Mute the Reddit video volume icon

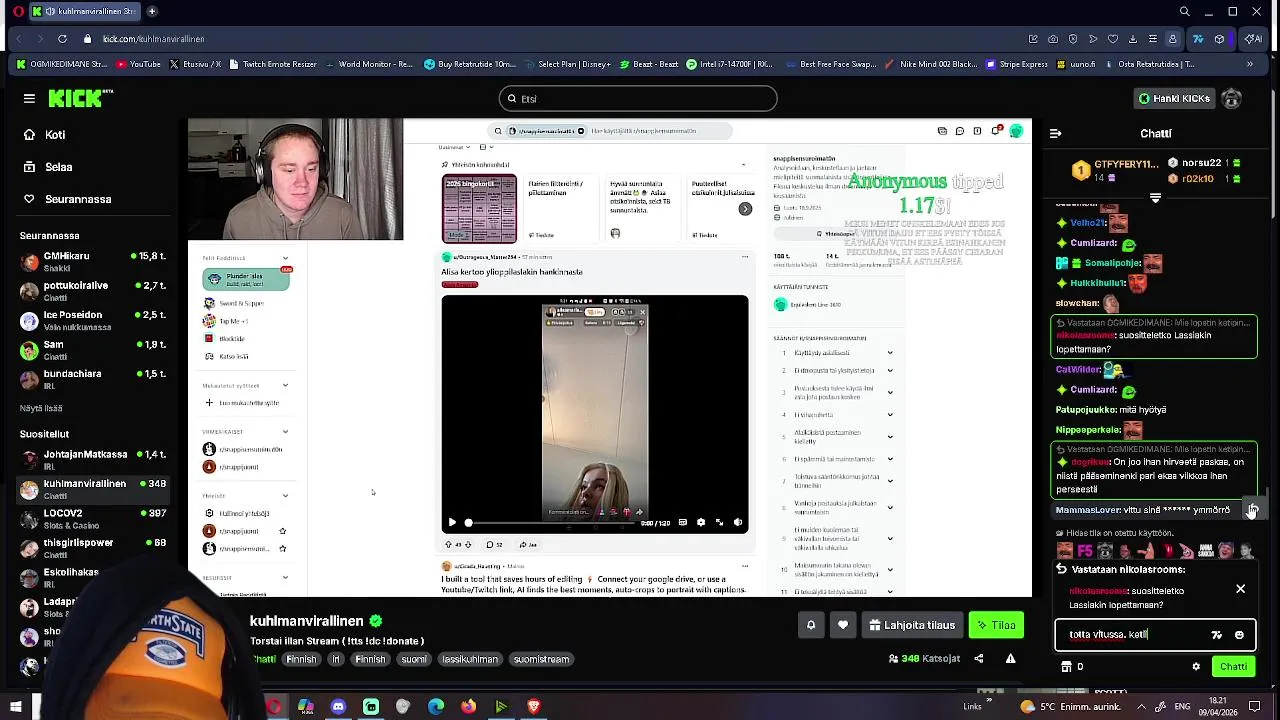pos(738,522)
